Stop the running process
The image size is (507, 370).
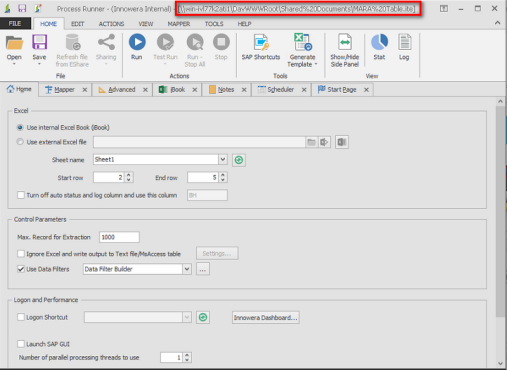point(221,47)
